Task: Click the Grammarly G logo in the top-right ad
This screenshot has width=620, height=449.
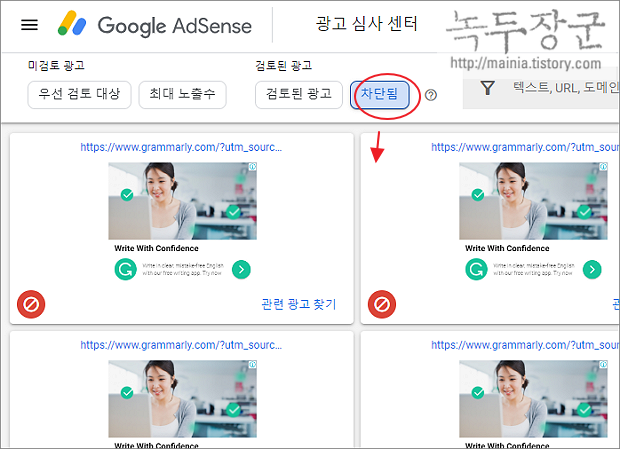Action: pos(476,269)
